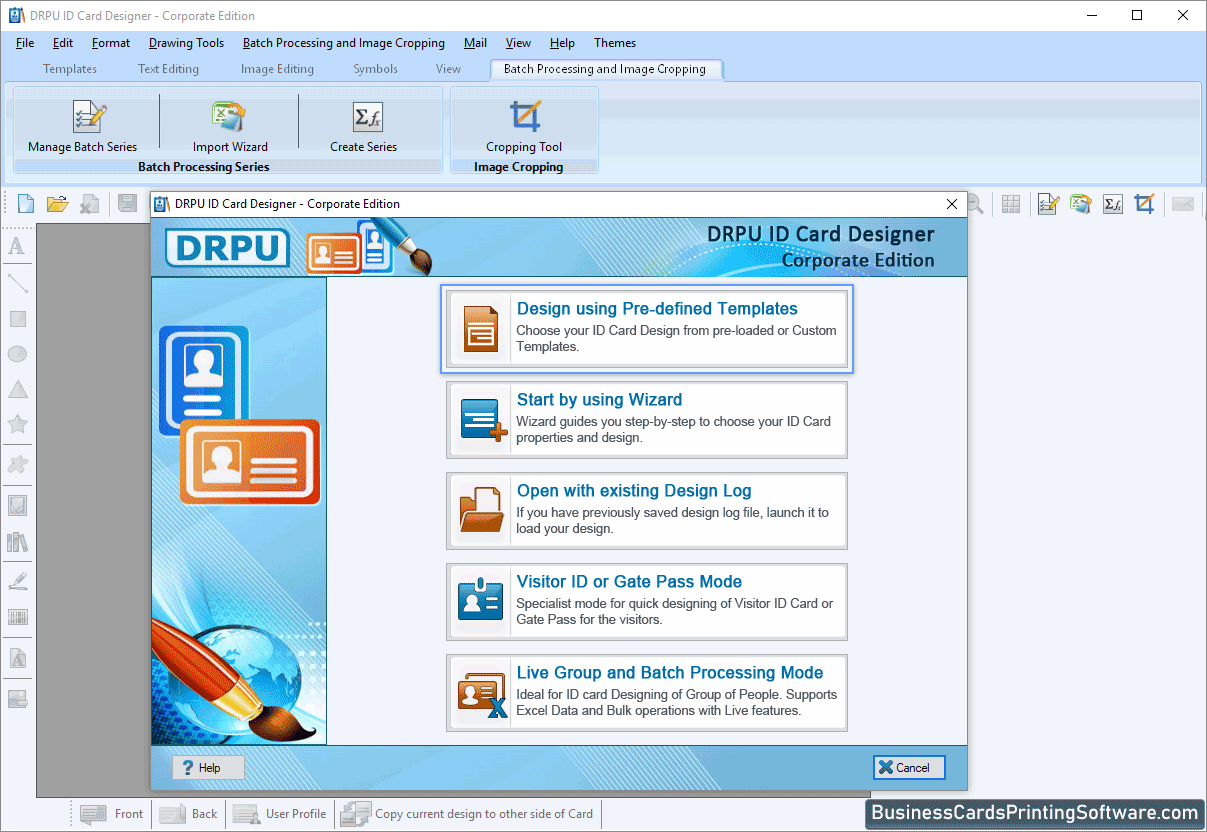1207x832 pixels.
Task: Select the Star shape tool
Action: (17, 425)
